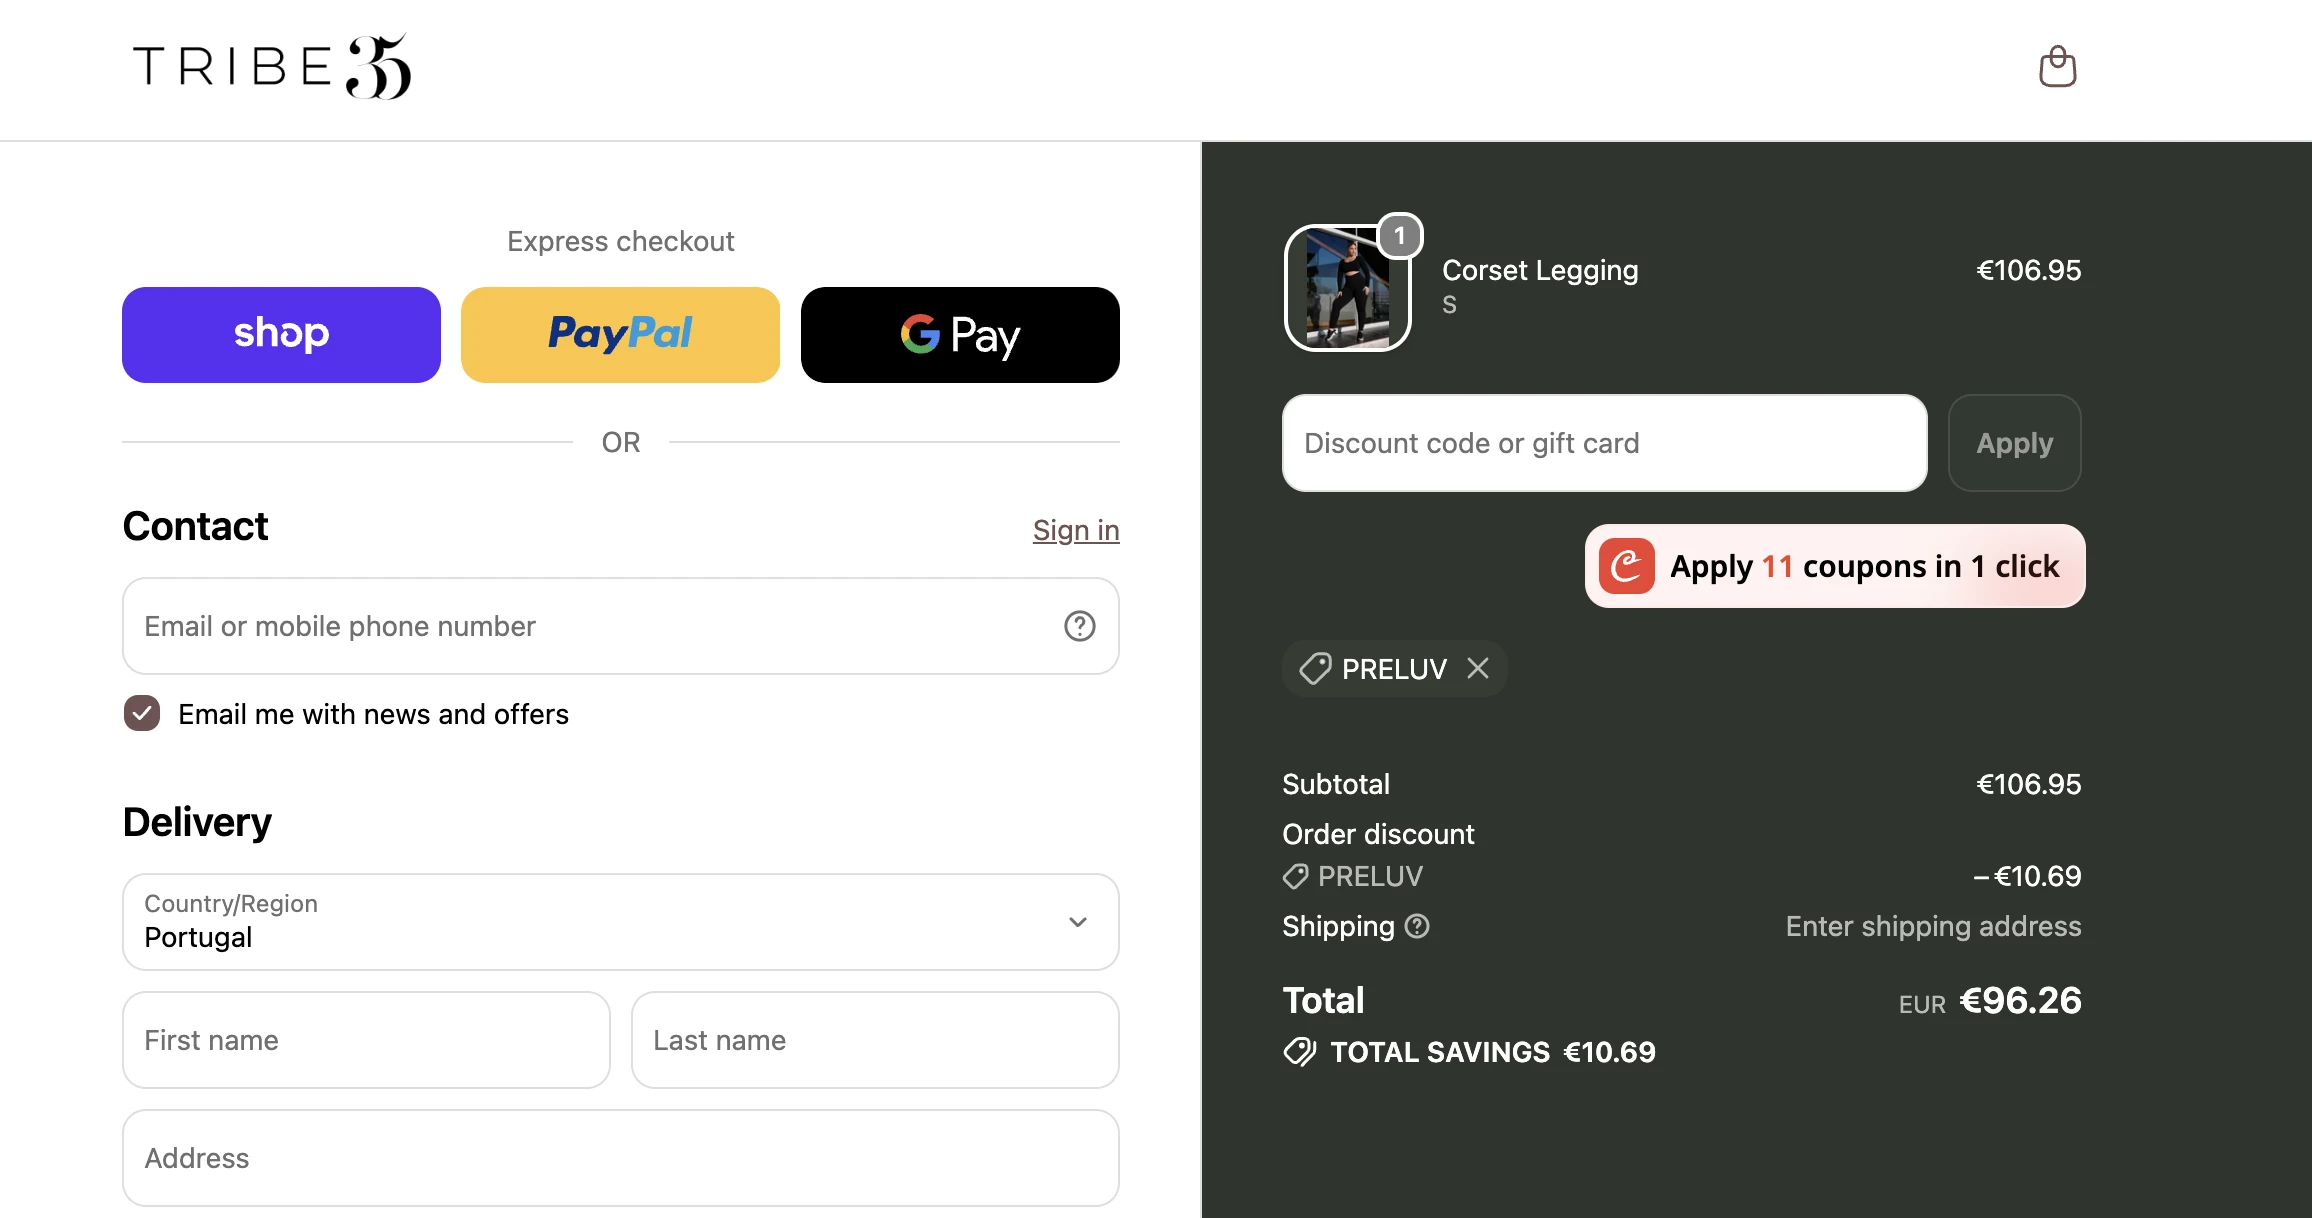Apply the discount code
2312x1218 pixels.
pos(2014,443)
